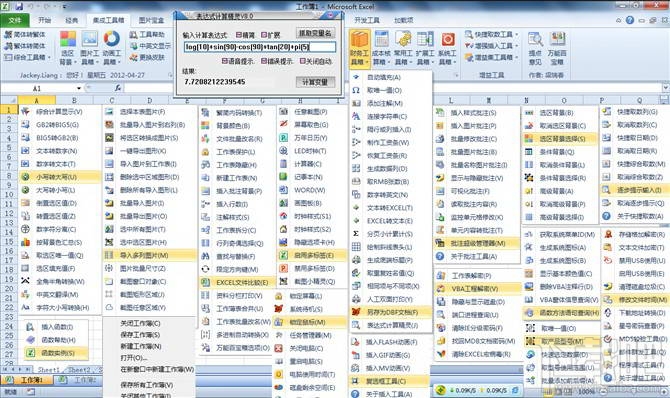Click the omega icon next to 取唯一值(O)
Screen dimensions: 670x398
click(x=356, y=90)
